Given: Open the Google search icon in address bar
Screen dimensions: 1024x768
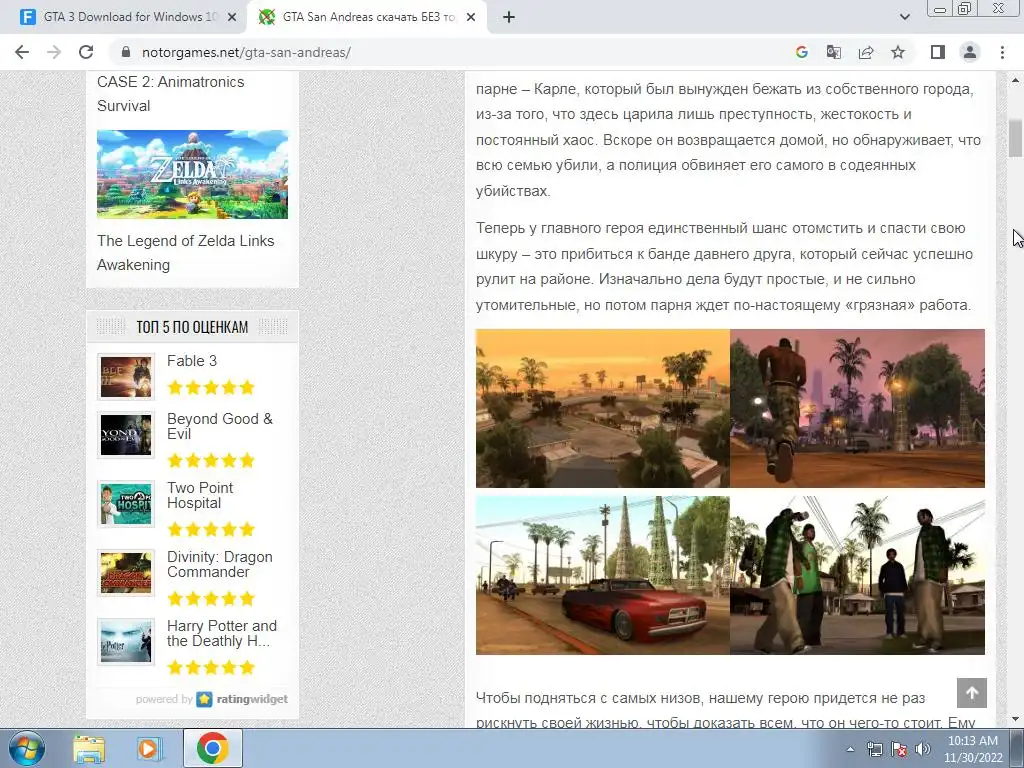Looking at the screenshot, I should coord(801,52).
